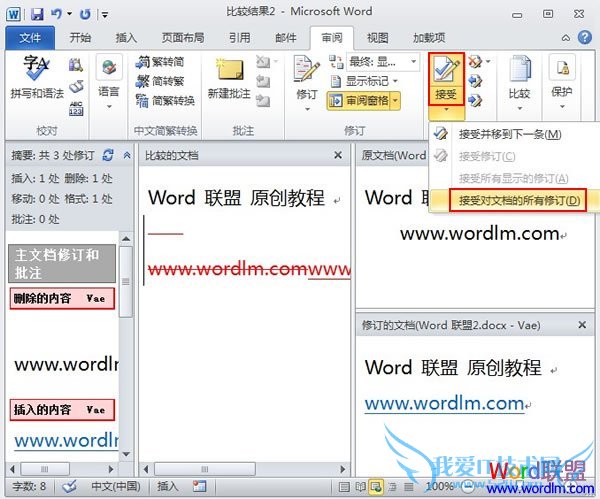The image size is (600, 499).
Task: Open the Reviewing Pane dropdown arrow
Action: 396,101
